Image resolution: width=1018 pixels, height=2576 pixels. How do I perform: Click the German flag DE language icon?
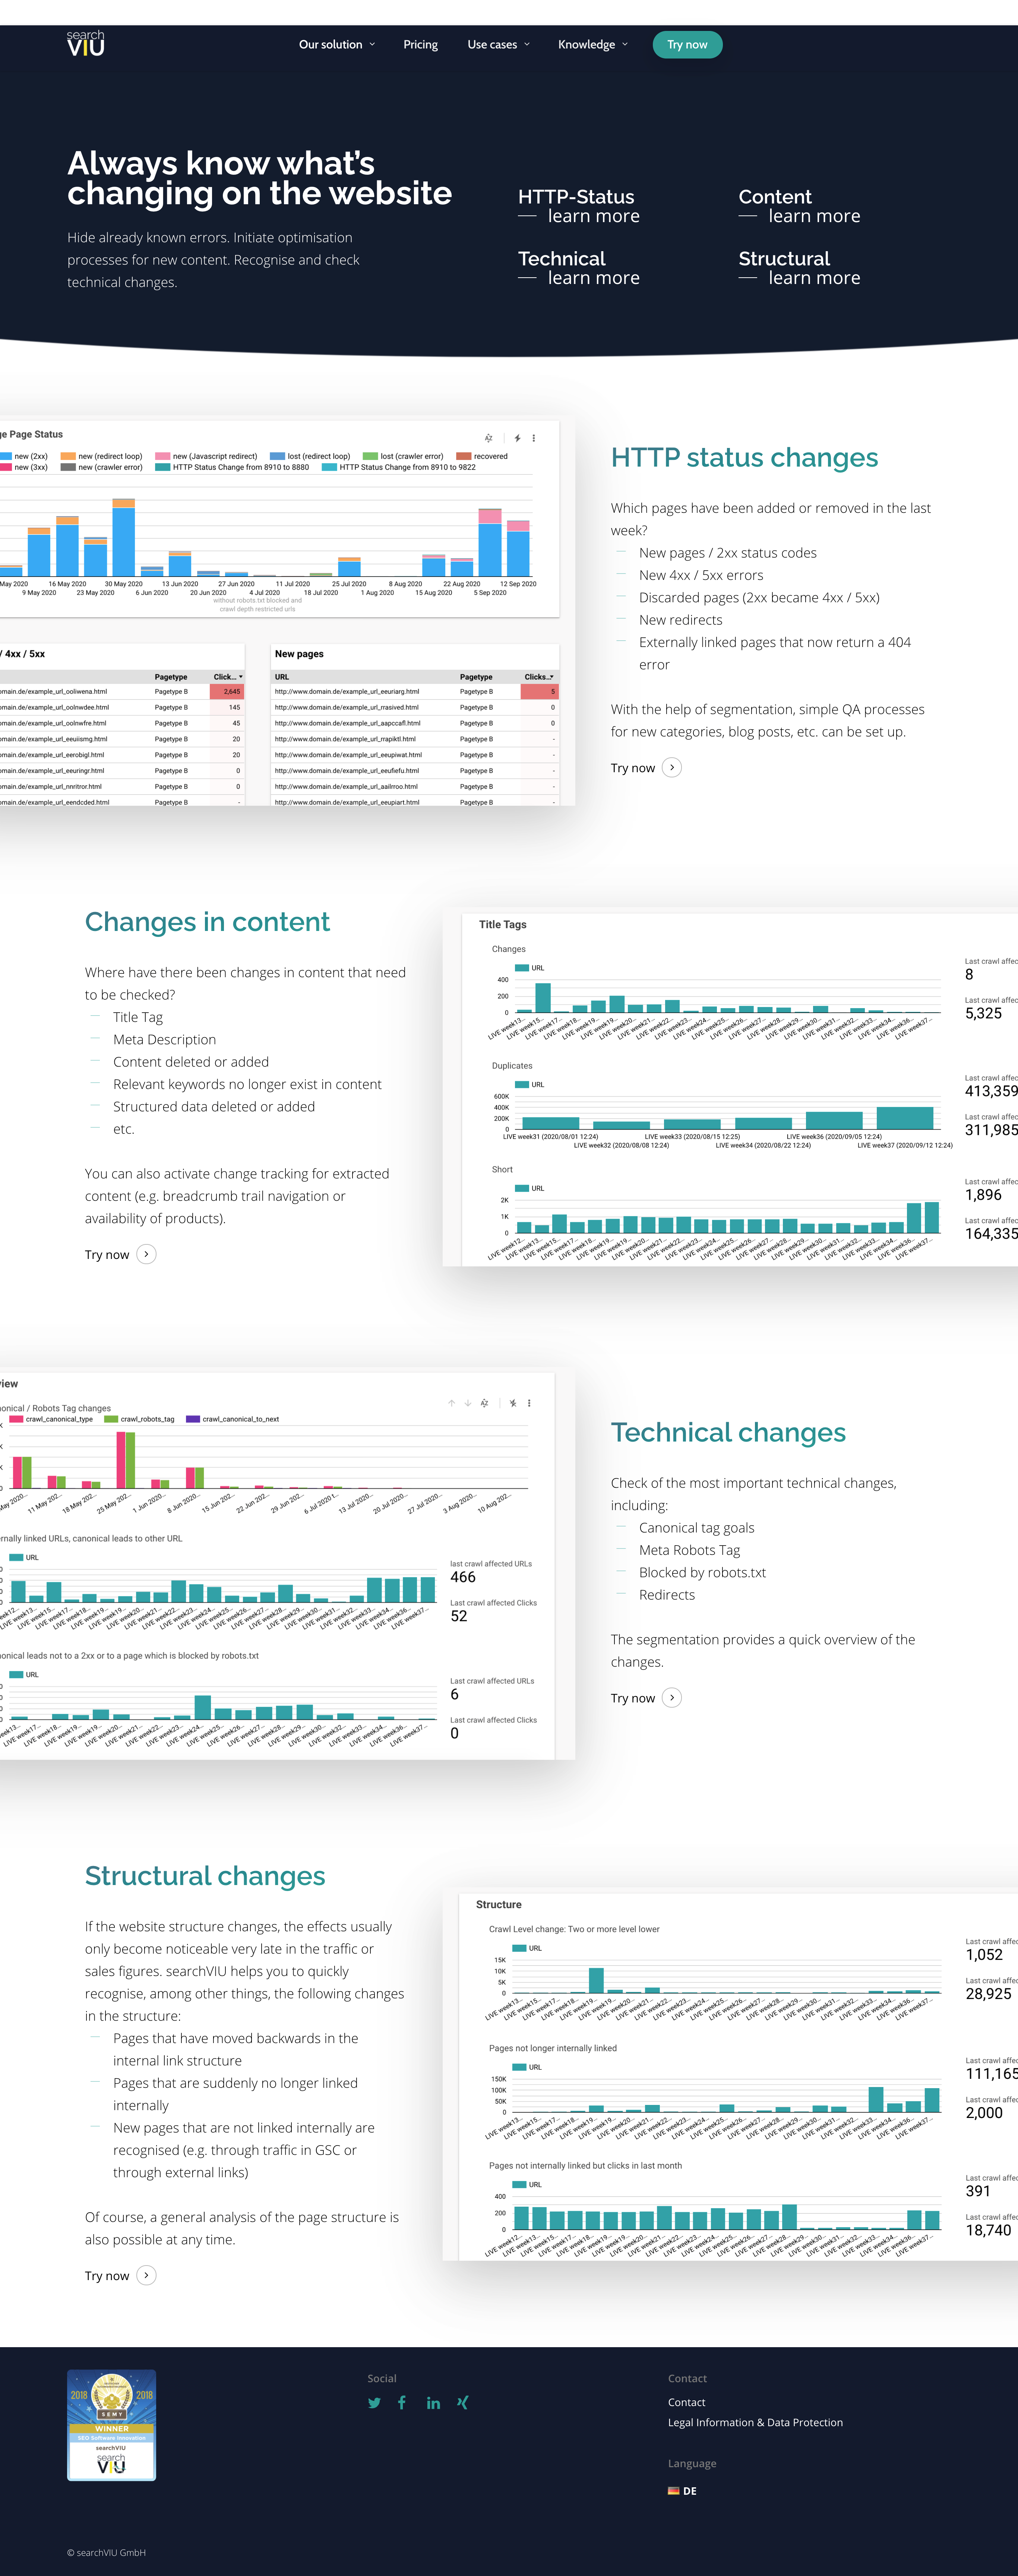pyautogui.click(x=674, y=2491)
